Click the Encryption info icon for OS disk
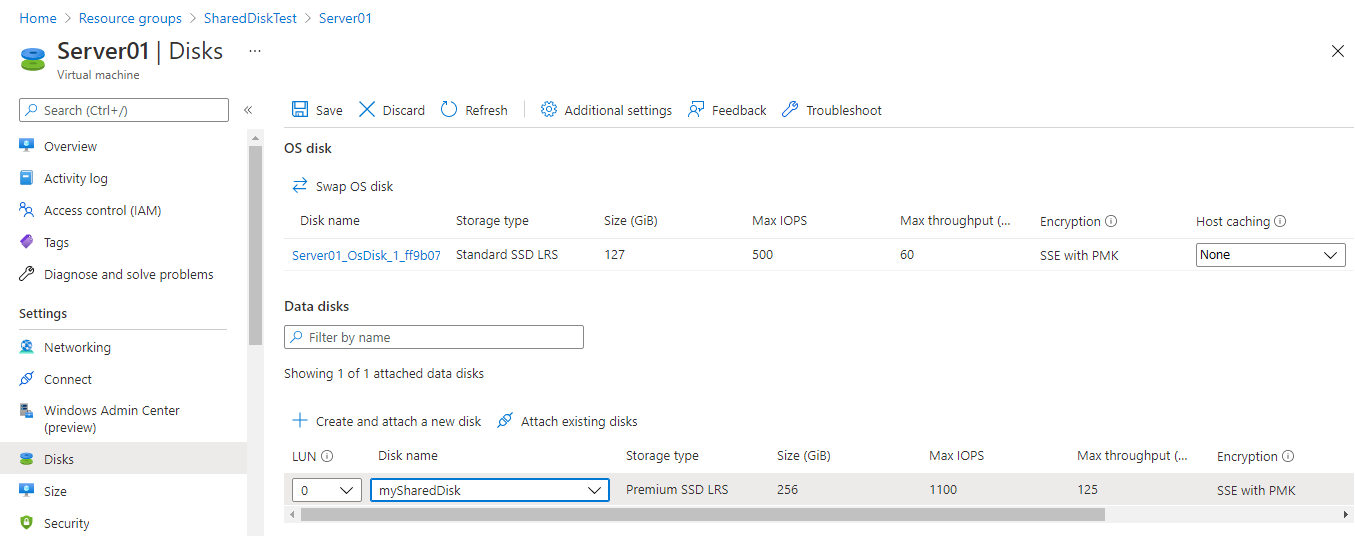This screenshot has height=536, width=1355. (1111, 222)
